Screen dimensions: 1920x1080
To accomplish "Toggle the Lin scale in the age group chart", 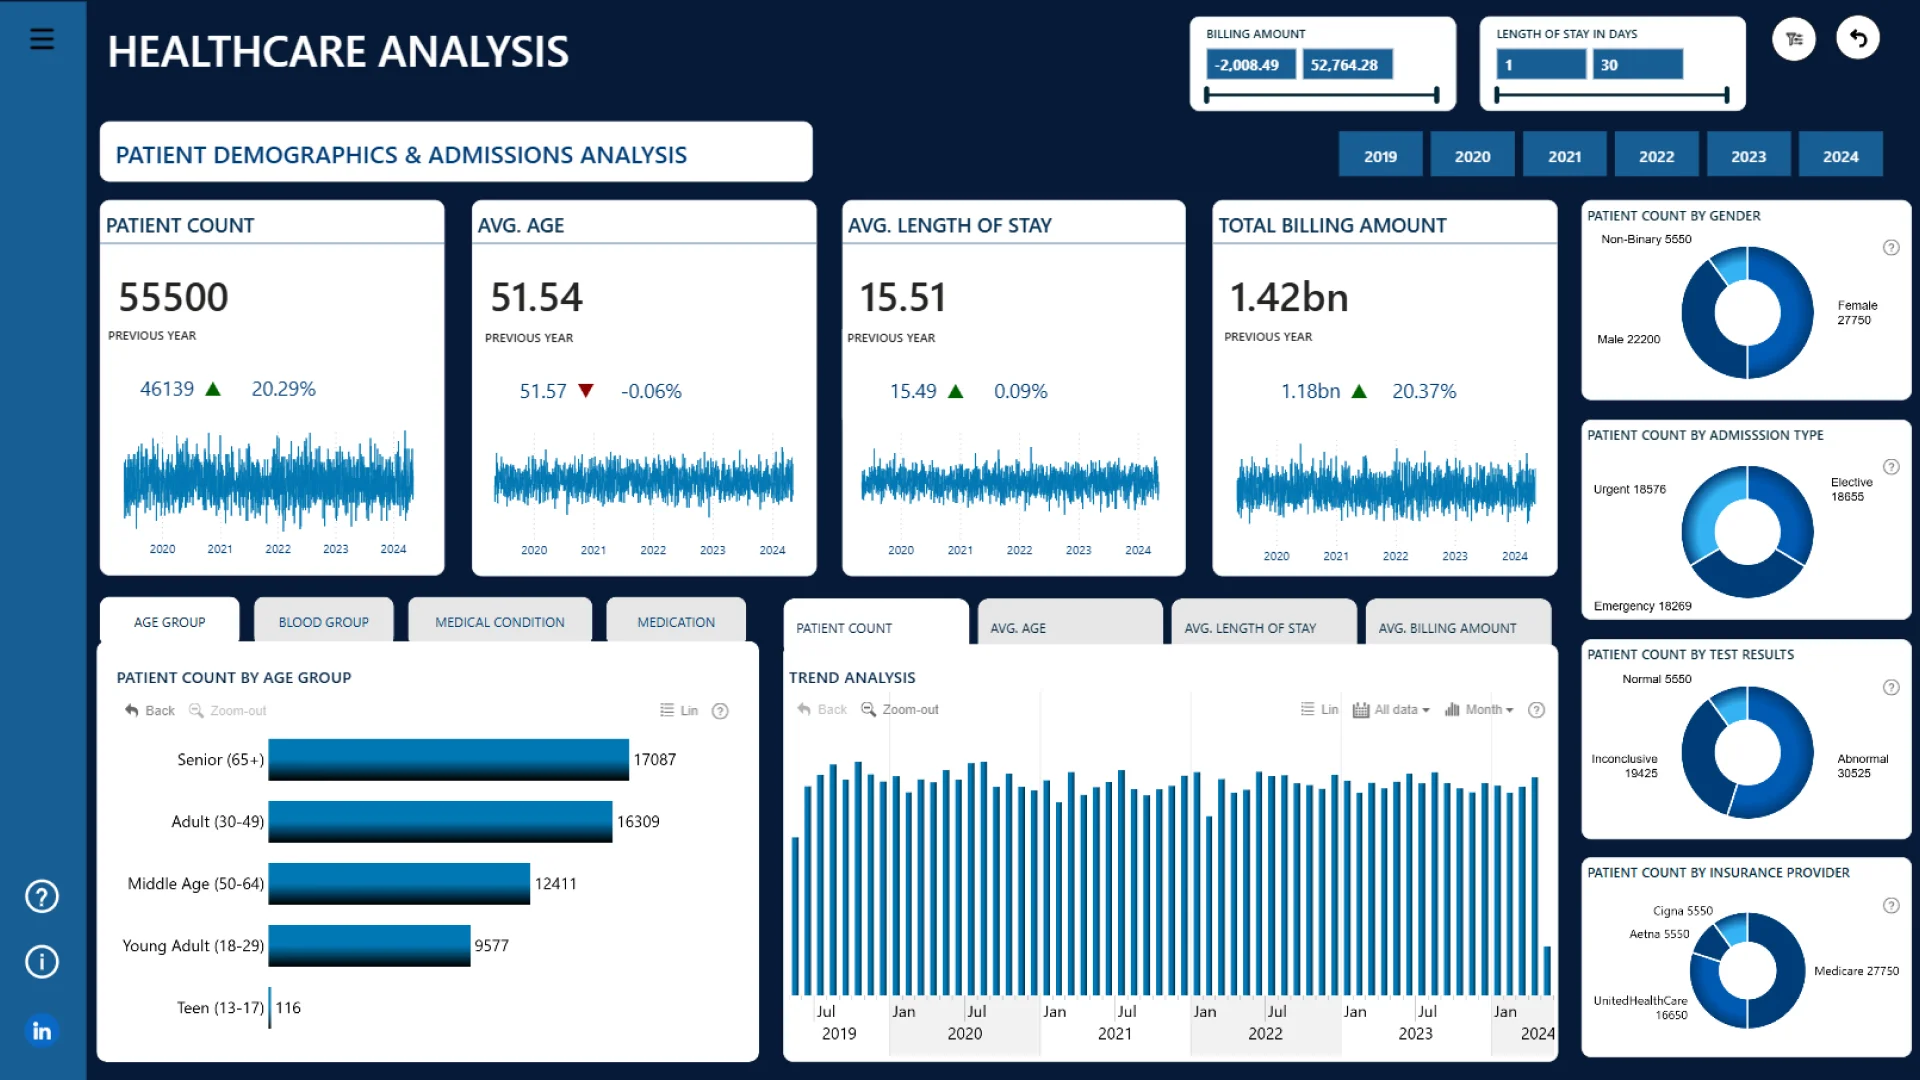I will pos(680,711).
